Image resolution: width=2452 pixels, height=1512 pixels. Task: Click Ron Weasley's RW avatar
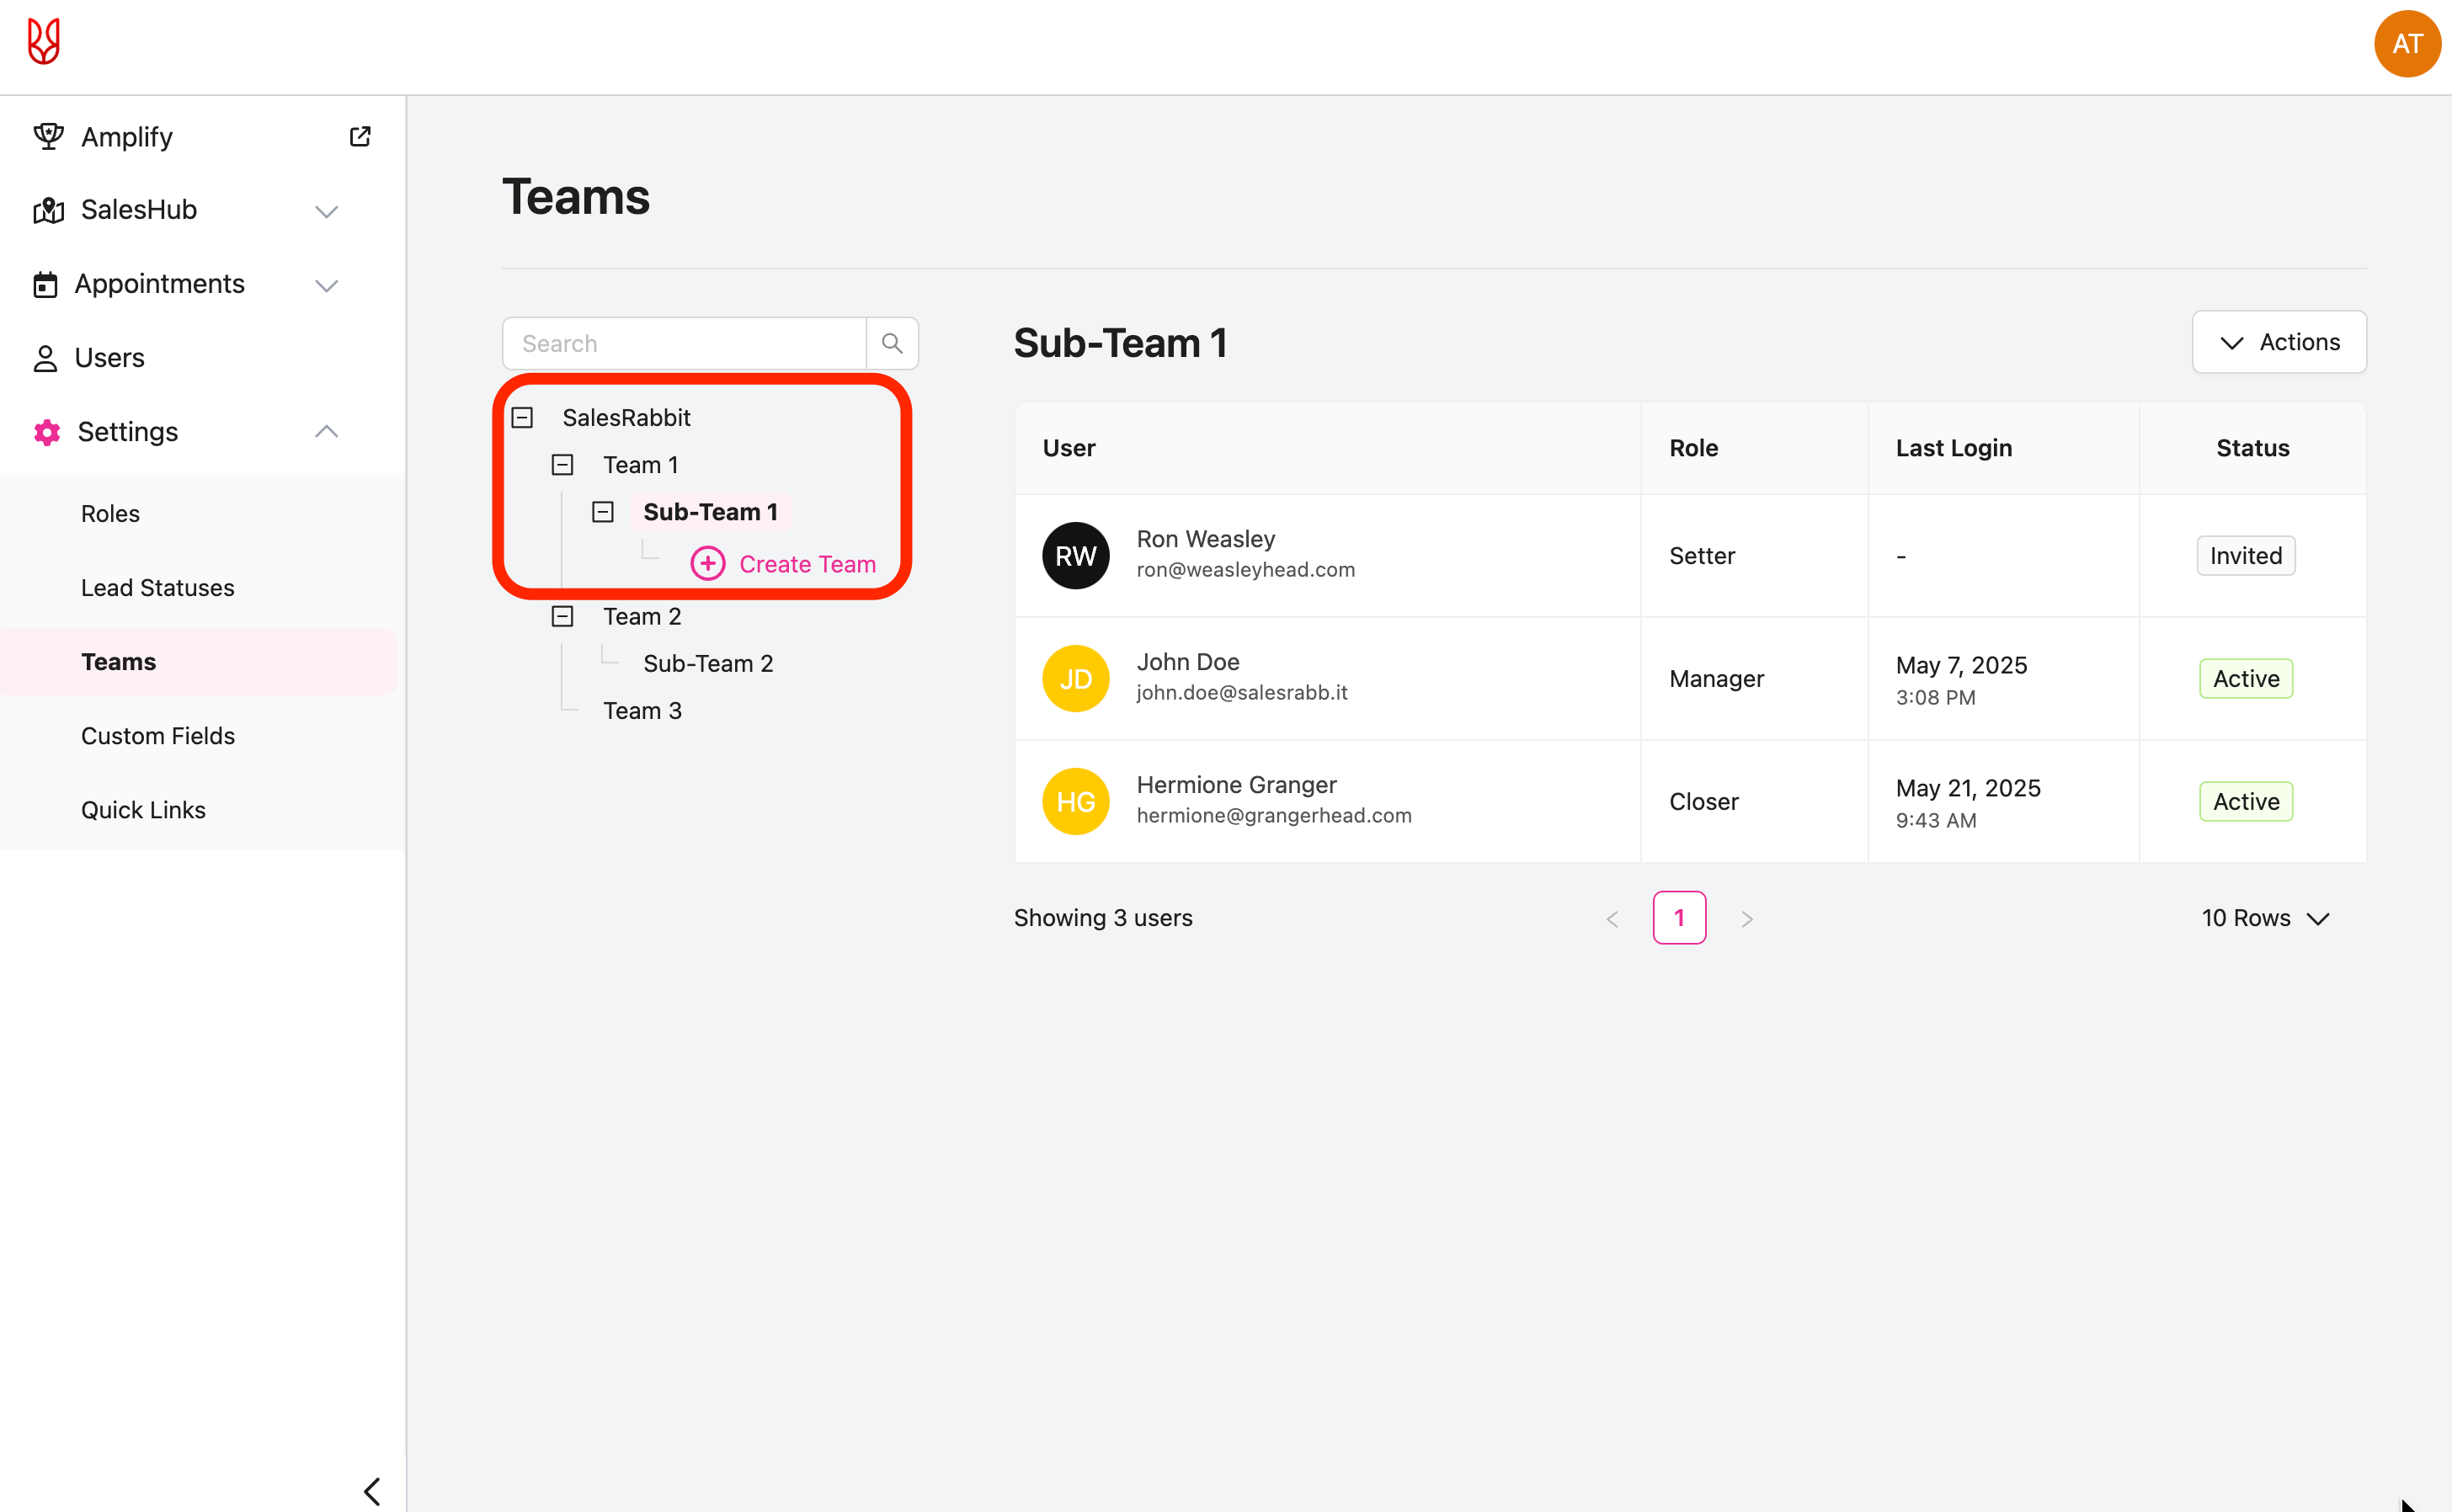point(1075,556)
